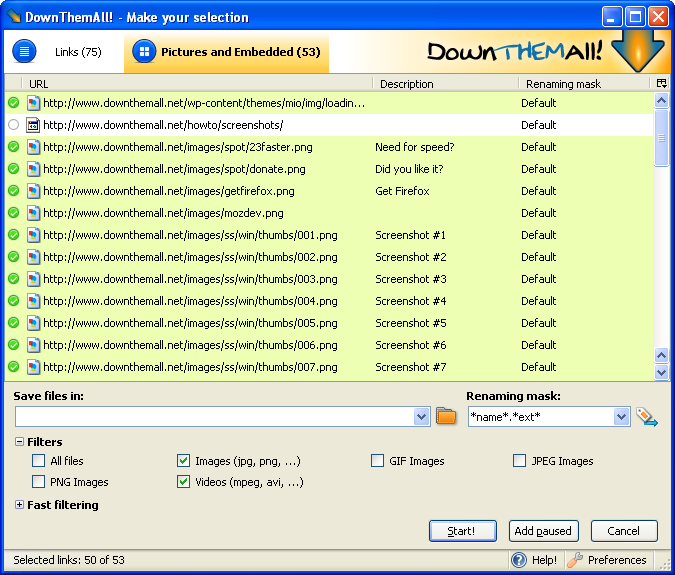Collapse the Filters section
Viewport: 675px width, 575px height.
19,442
